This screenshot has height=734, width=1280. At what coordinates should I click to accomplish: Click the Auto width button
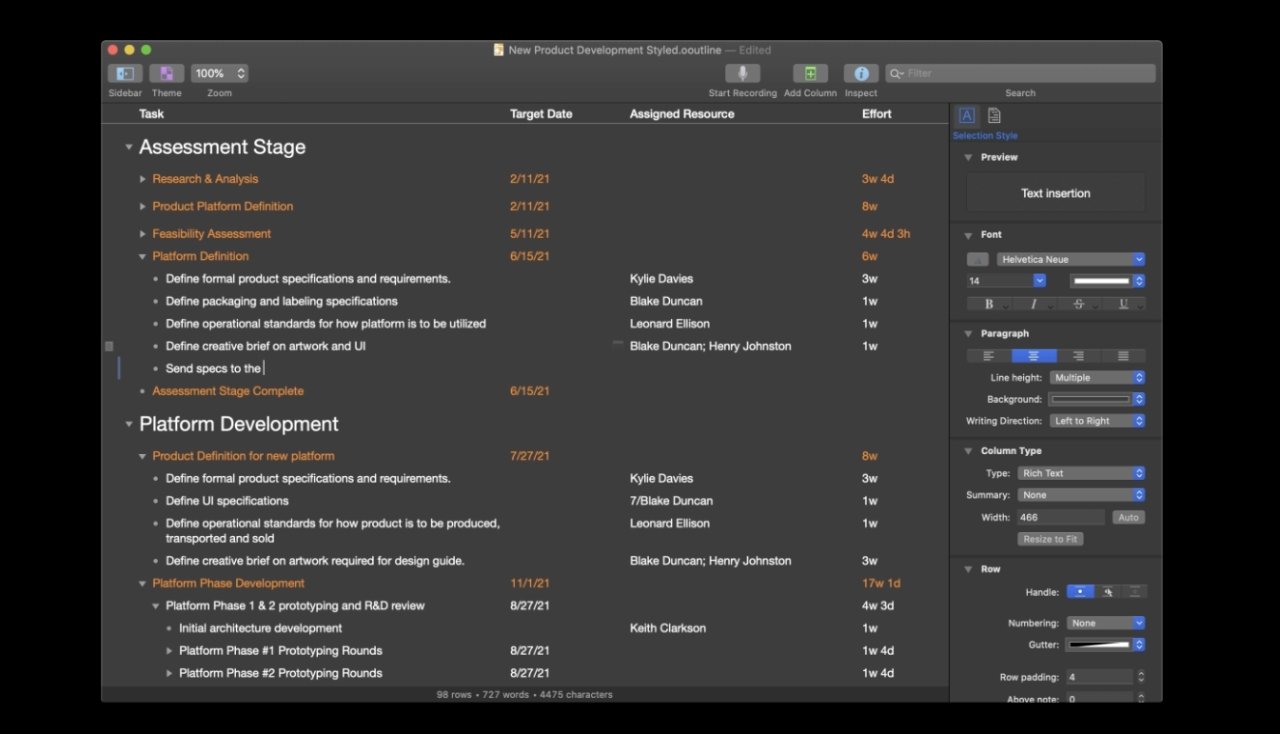click(1128, 517)
